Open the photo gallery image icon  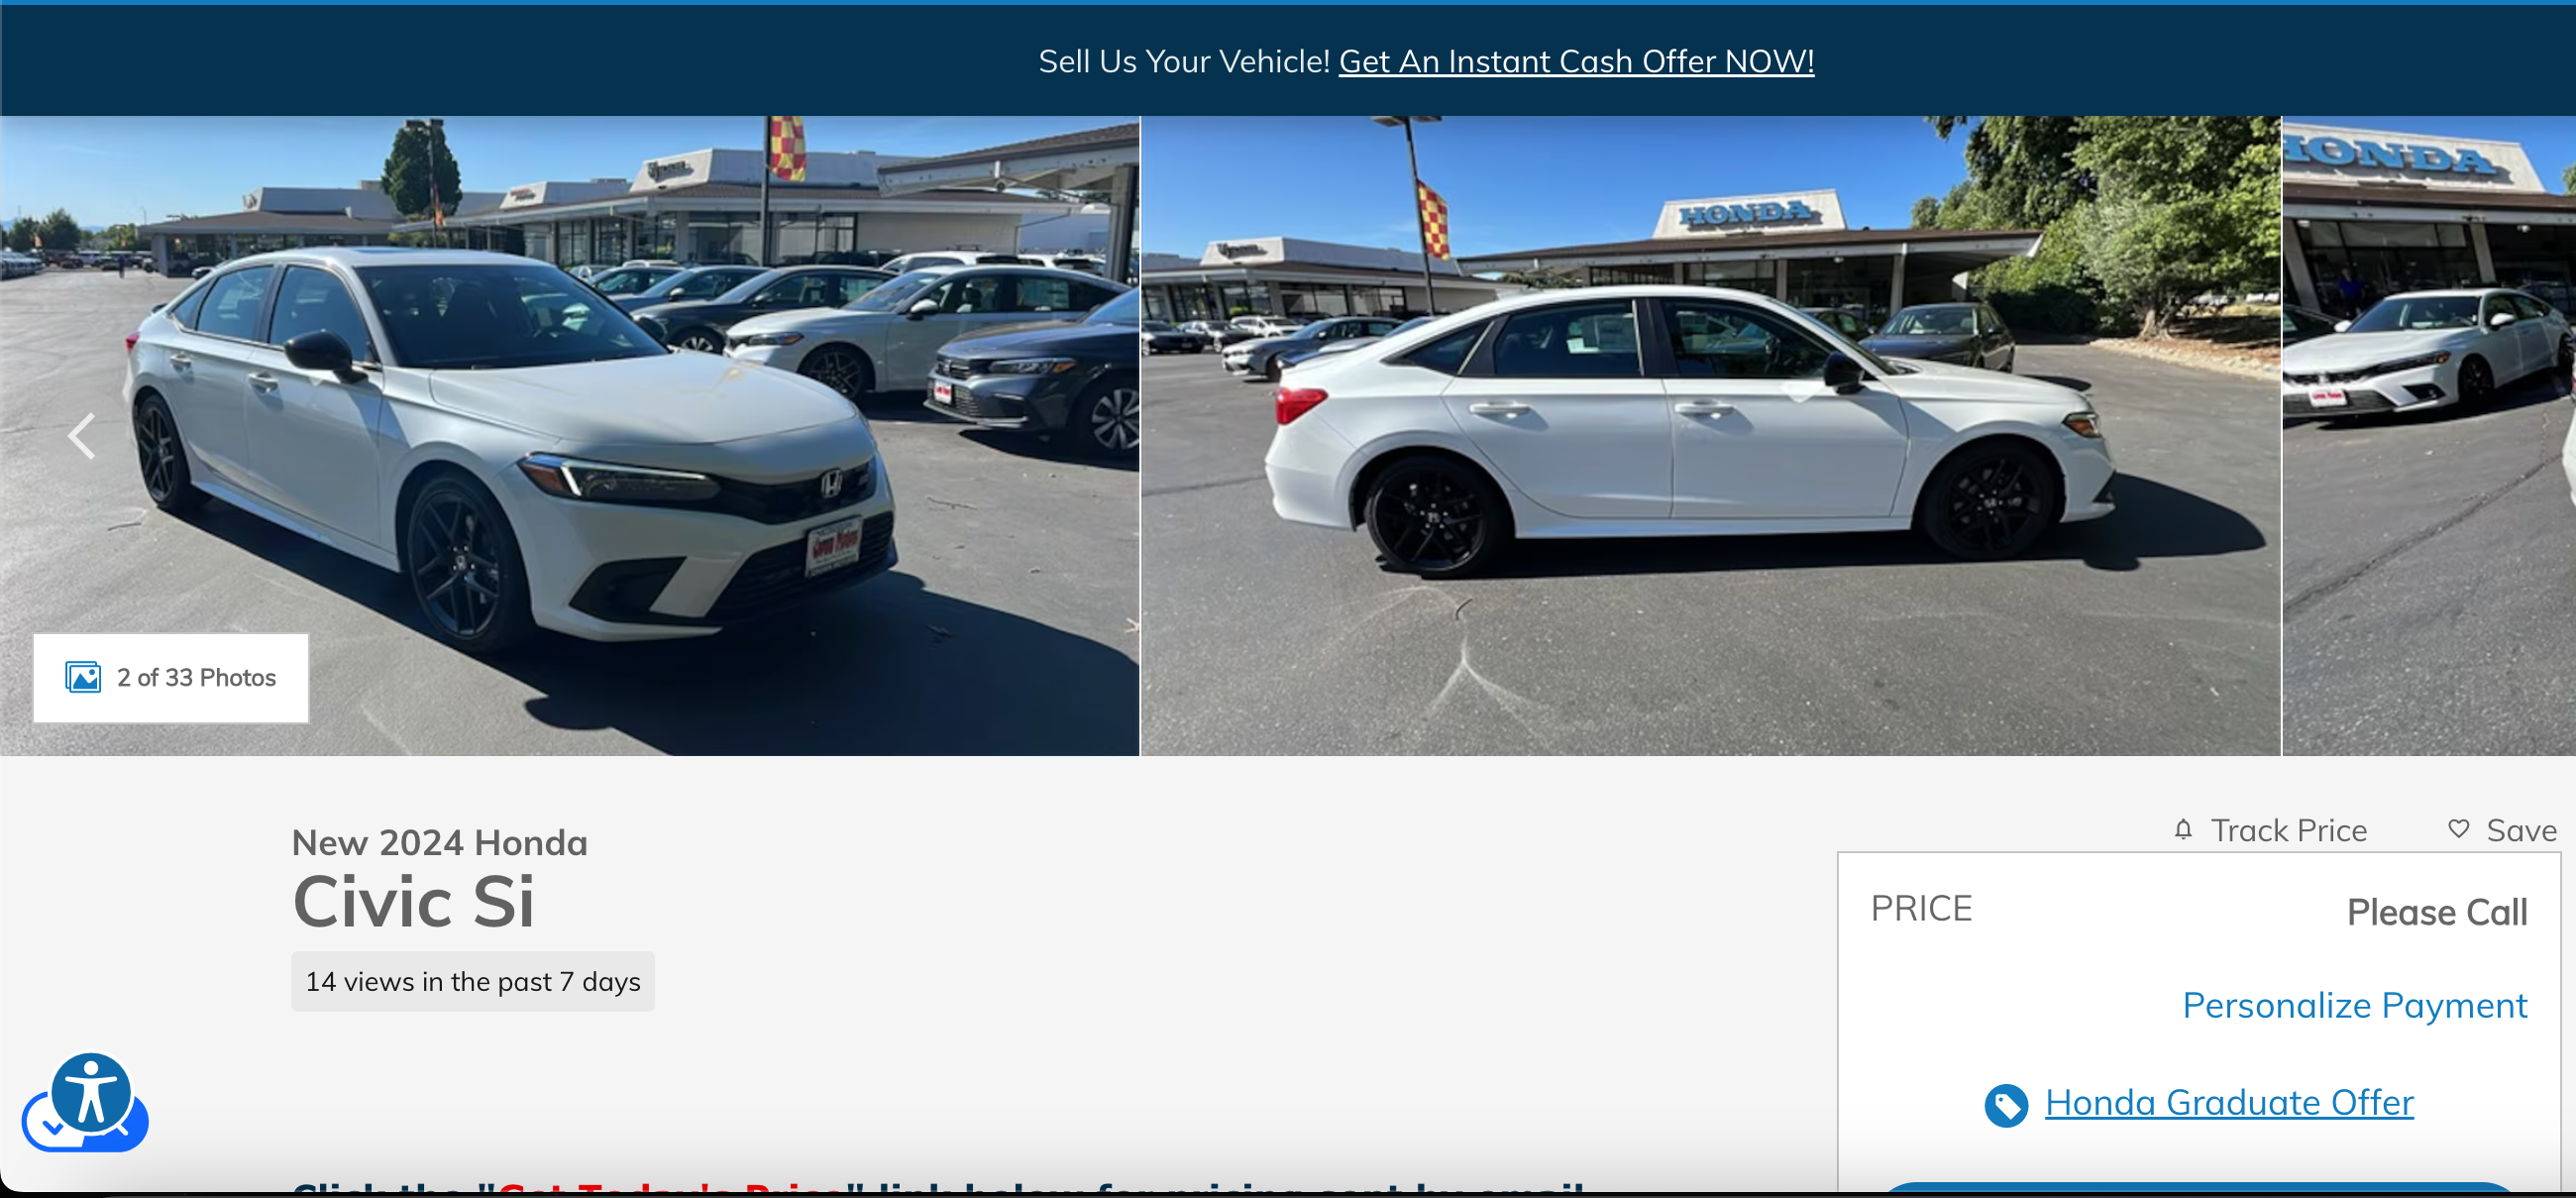83,677
